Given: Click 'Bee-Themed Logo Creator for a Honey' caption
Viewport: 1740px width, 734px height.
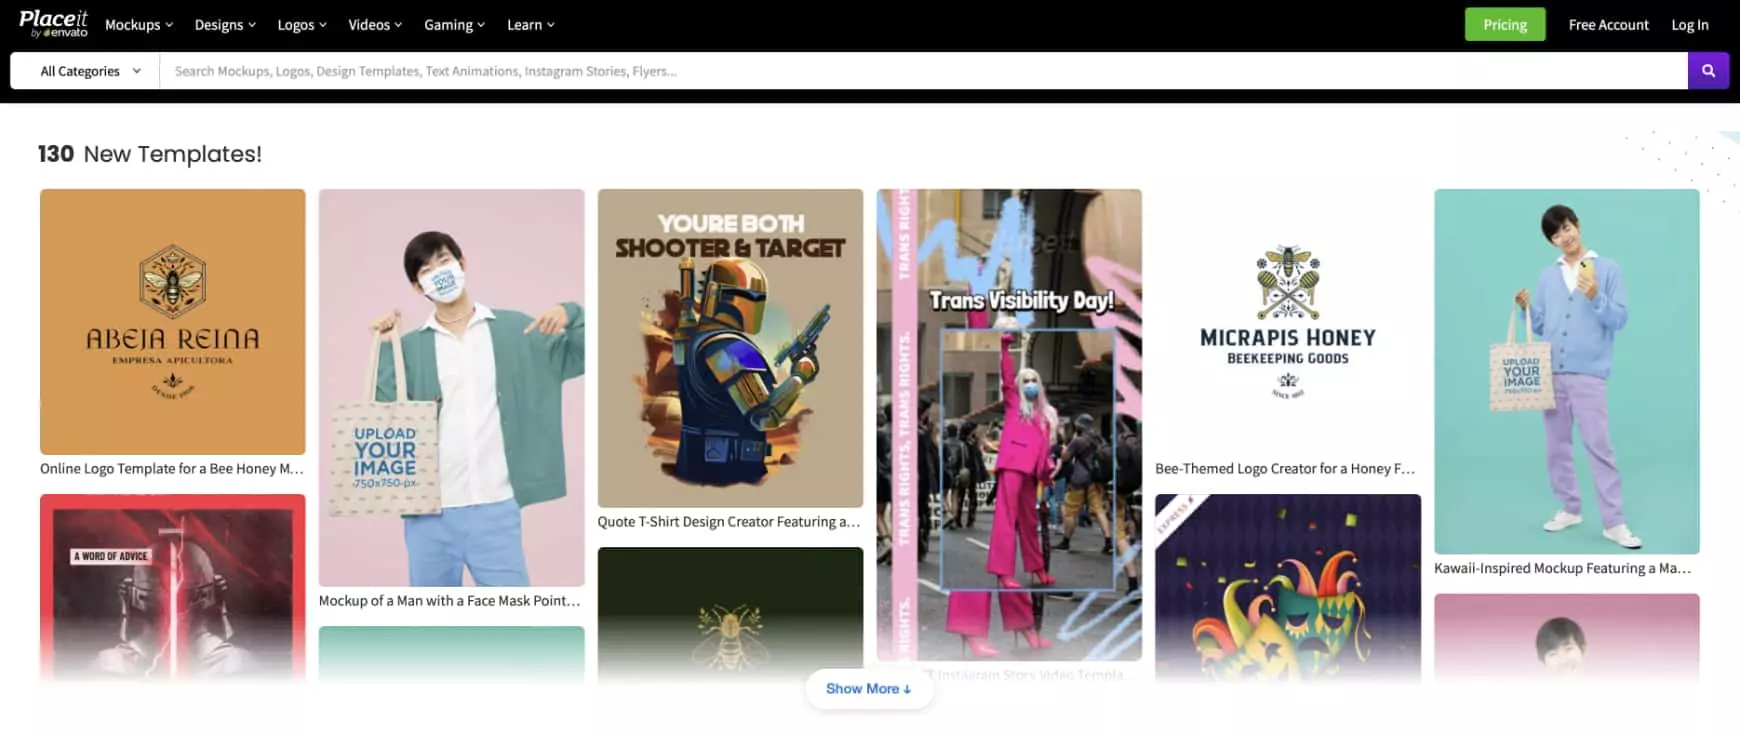Looking at the screenshot, I should coord(1285,469).
